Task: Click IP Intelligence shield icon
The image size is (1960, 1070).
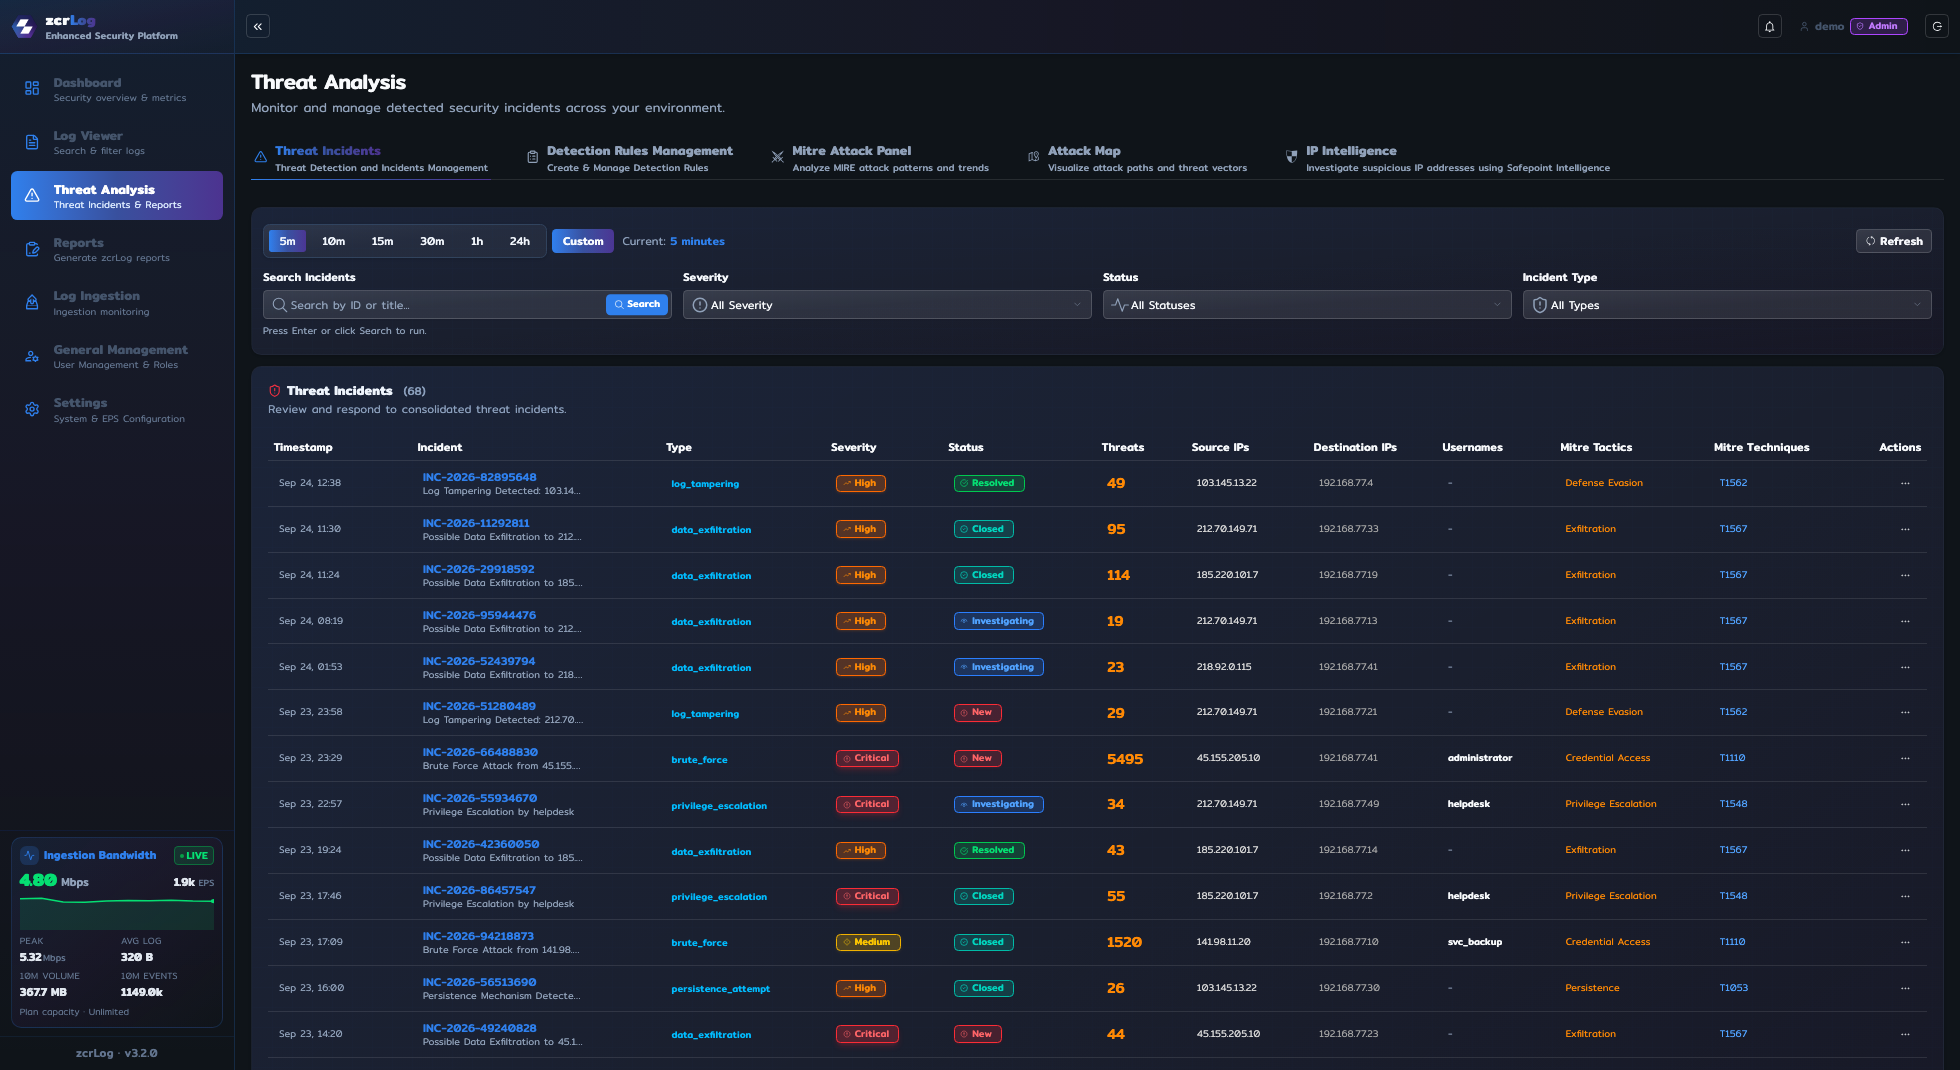Action: [1291, 157]
